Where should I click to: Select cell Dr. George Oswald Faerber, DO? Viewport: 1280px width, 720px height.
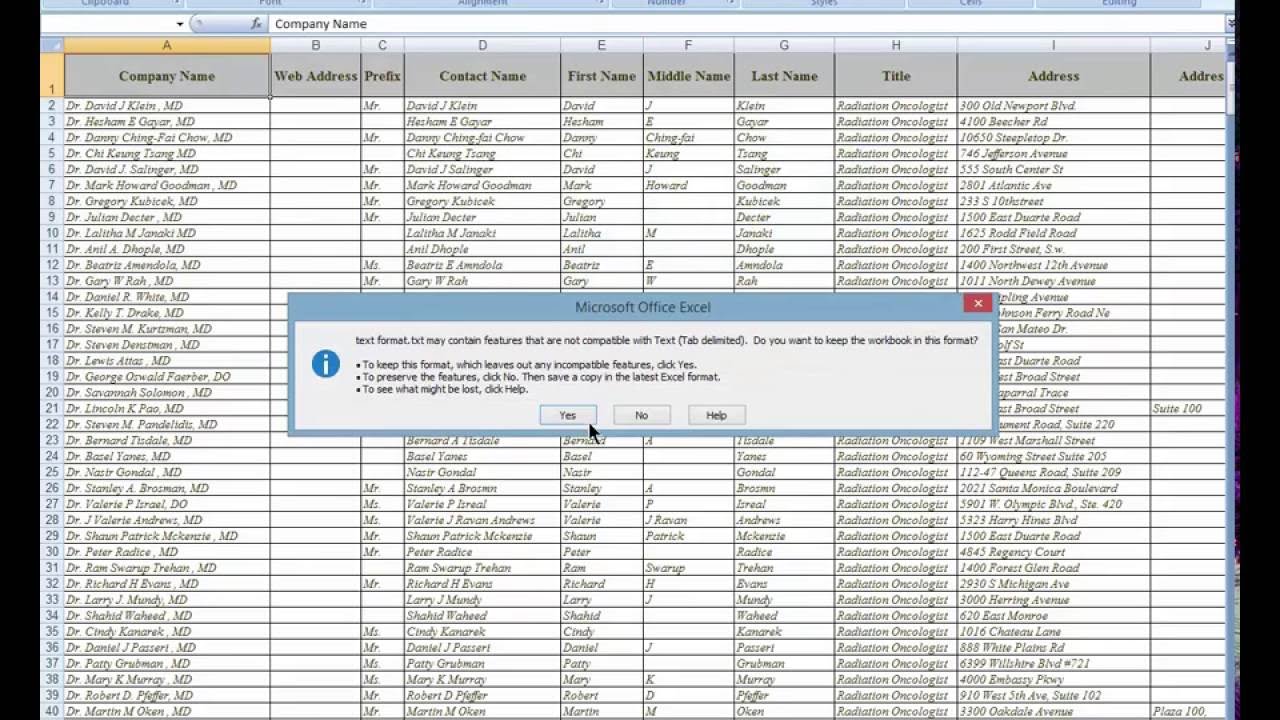[x=167, y=376]
